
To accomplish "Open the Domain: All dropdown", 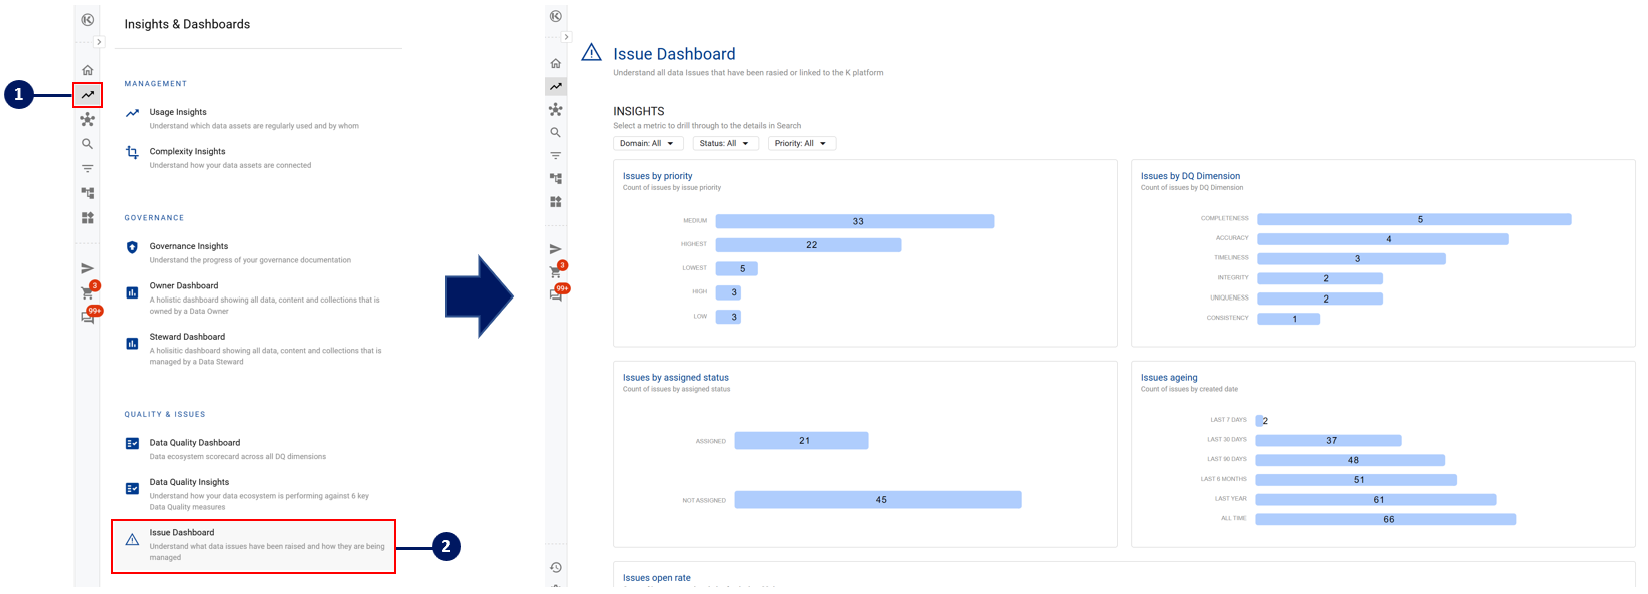I will 647,144.
